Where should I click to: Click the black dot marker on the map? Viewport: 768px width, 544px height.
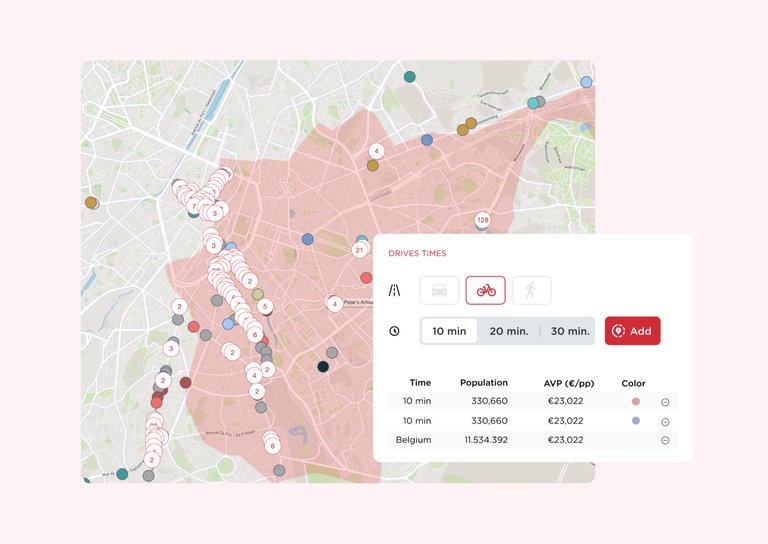[x=323, y=366]
